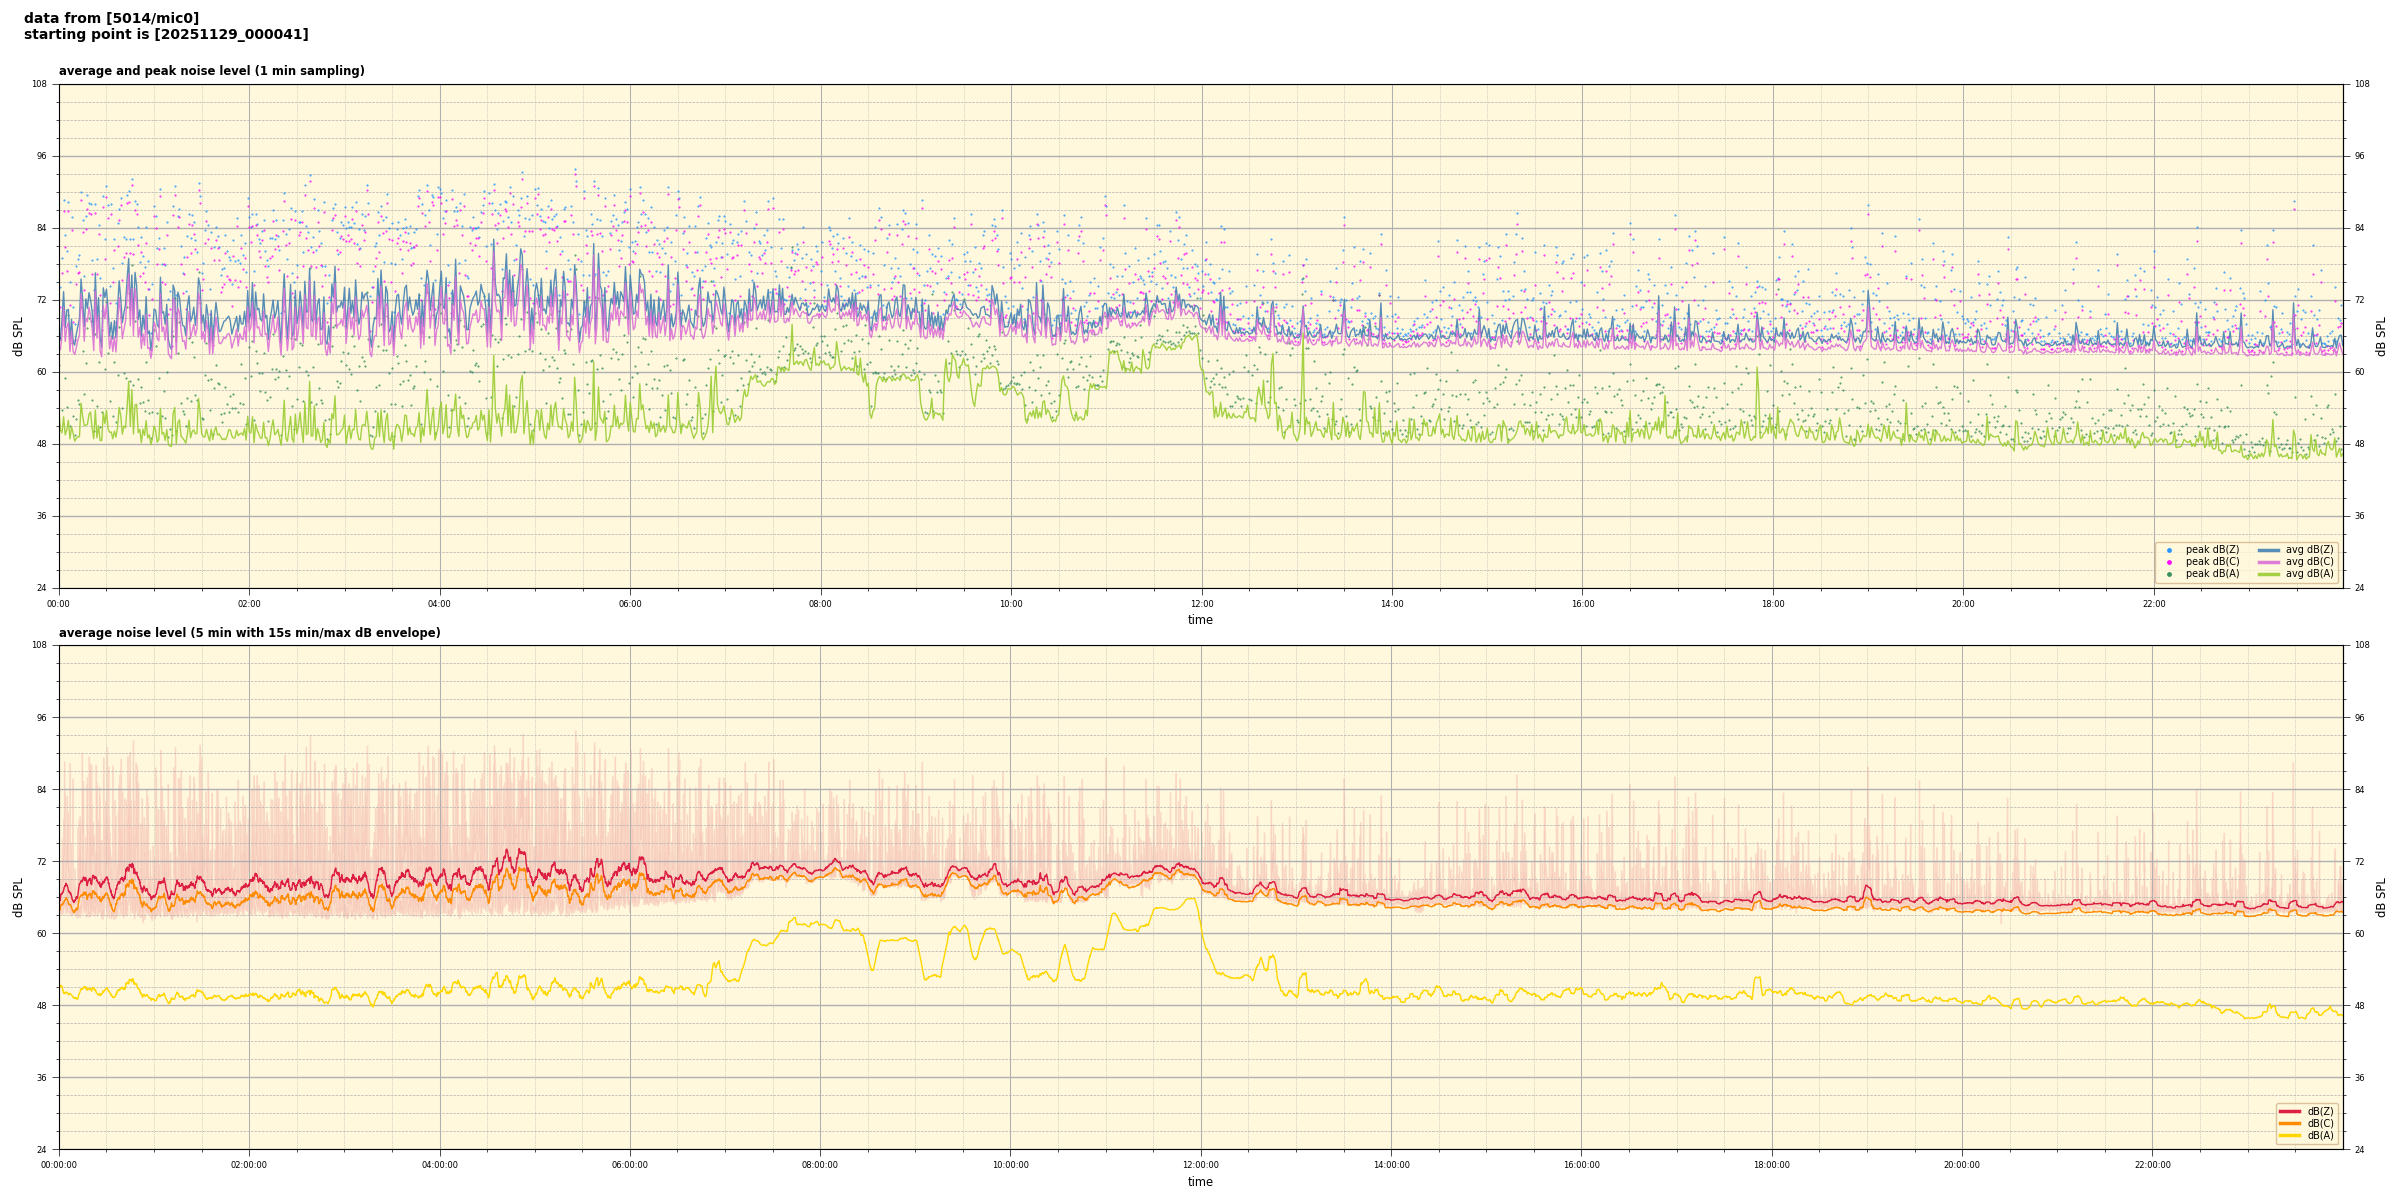The width and height of the screenshot is (2400, 1200).
Task: Click the 'time' axis label under top chart
Action: point(1200,620)
